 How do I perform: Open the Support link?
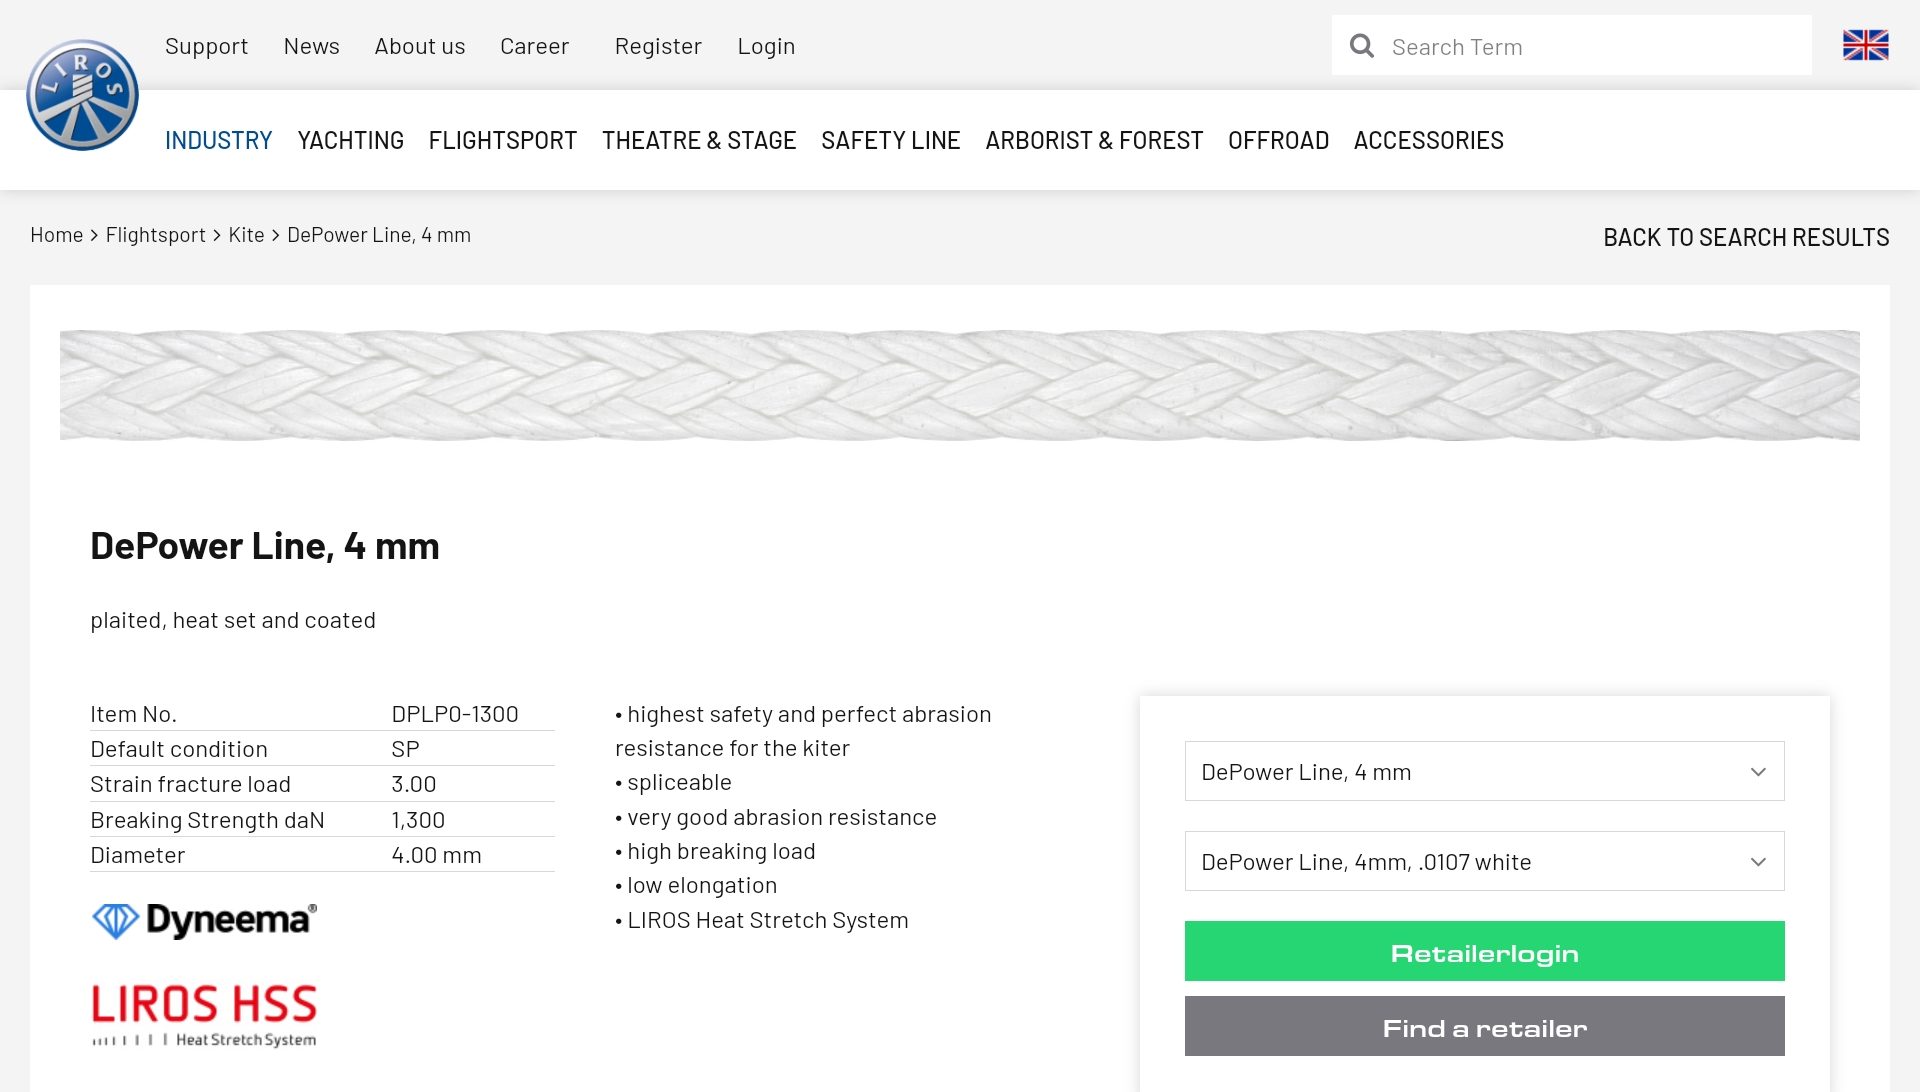tap(206, 46)
